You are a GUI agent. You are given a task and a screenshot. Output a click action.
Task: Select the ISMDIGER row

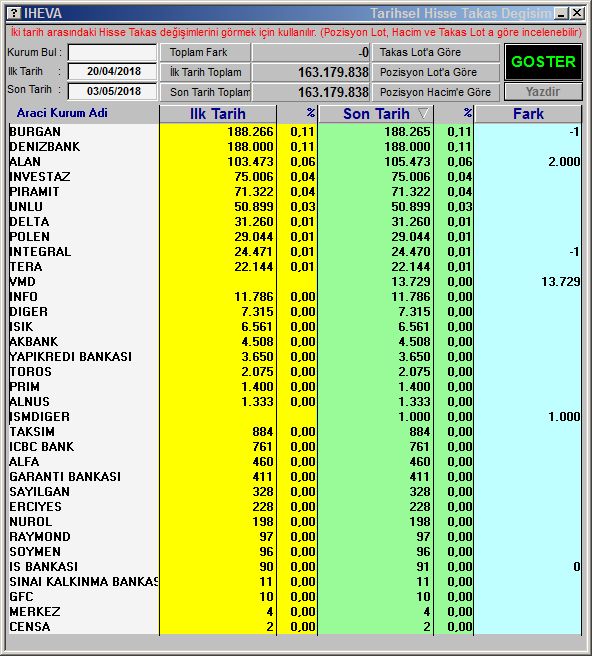click(295, 417)
